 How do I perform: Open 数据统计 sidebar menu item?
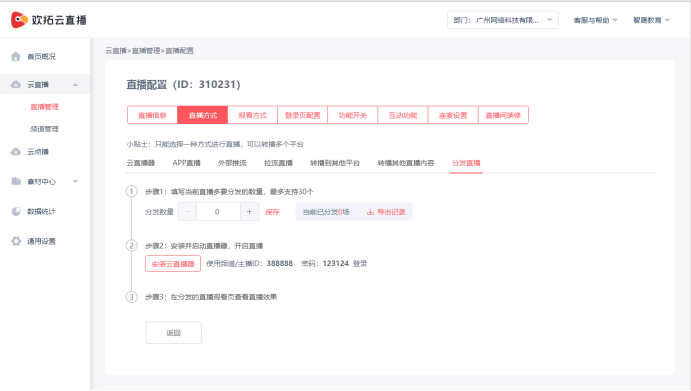pyautogui.click(x=41, y=212)
